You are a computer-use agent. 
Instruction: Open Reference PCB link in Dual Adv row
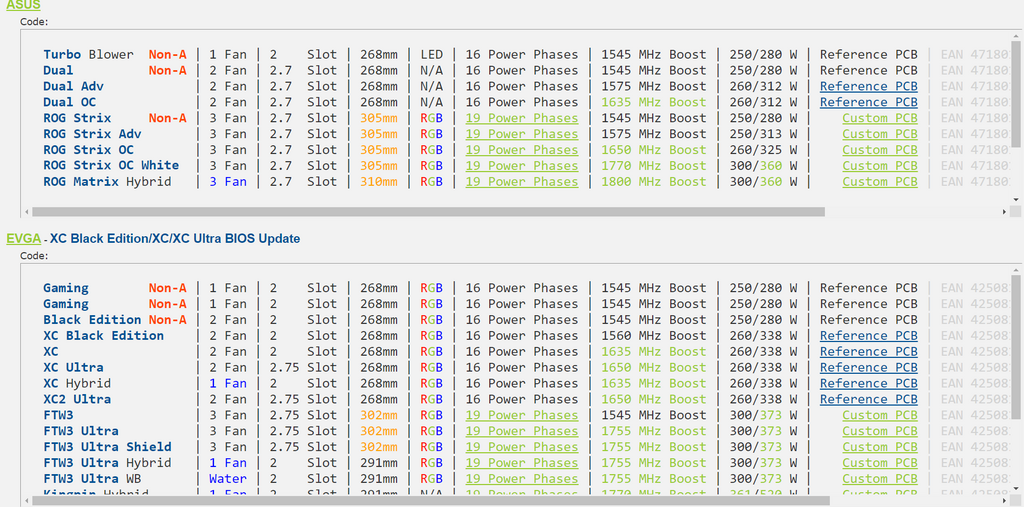[x=869, y=86]
